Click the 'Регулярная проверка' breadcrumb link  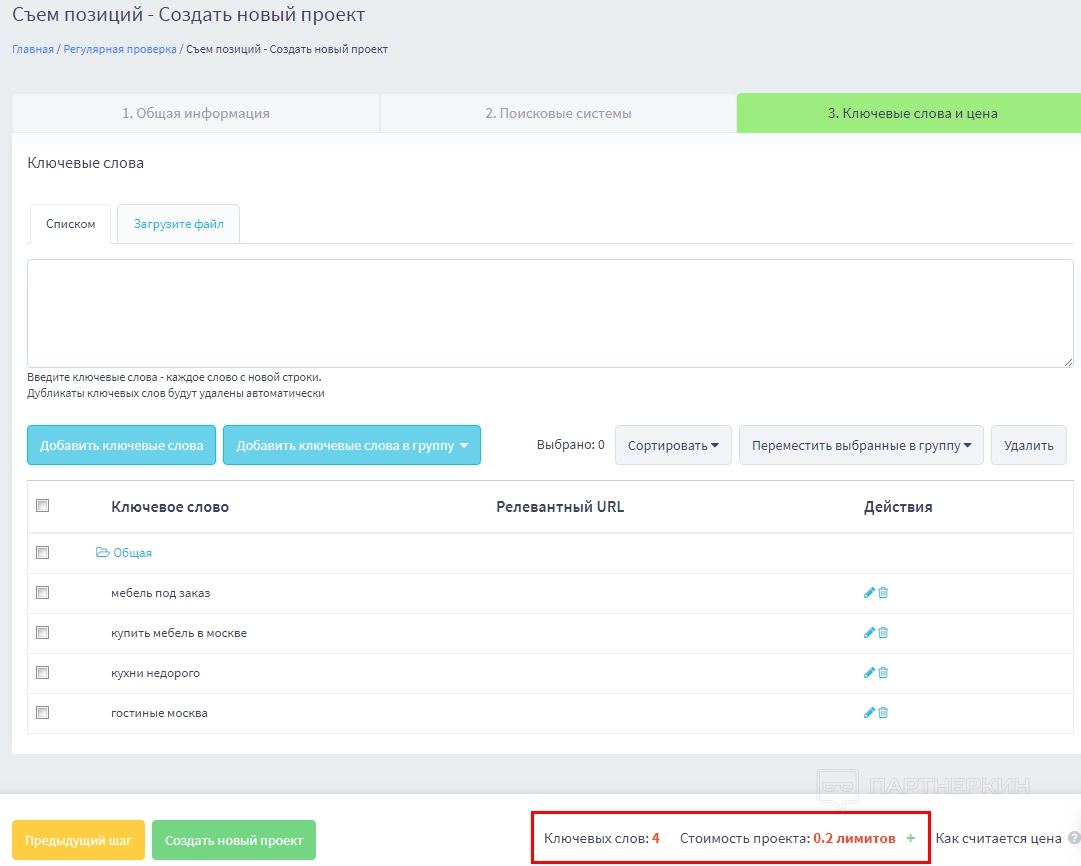coord(120,49)
